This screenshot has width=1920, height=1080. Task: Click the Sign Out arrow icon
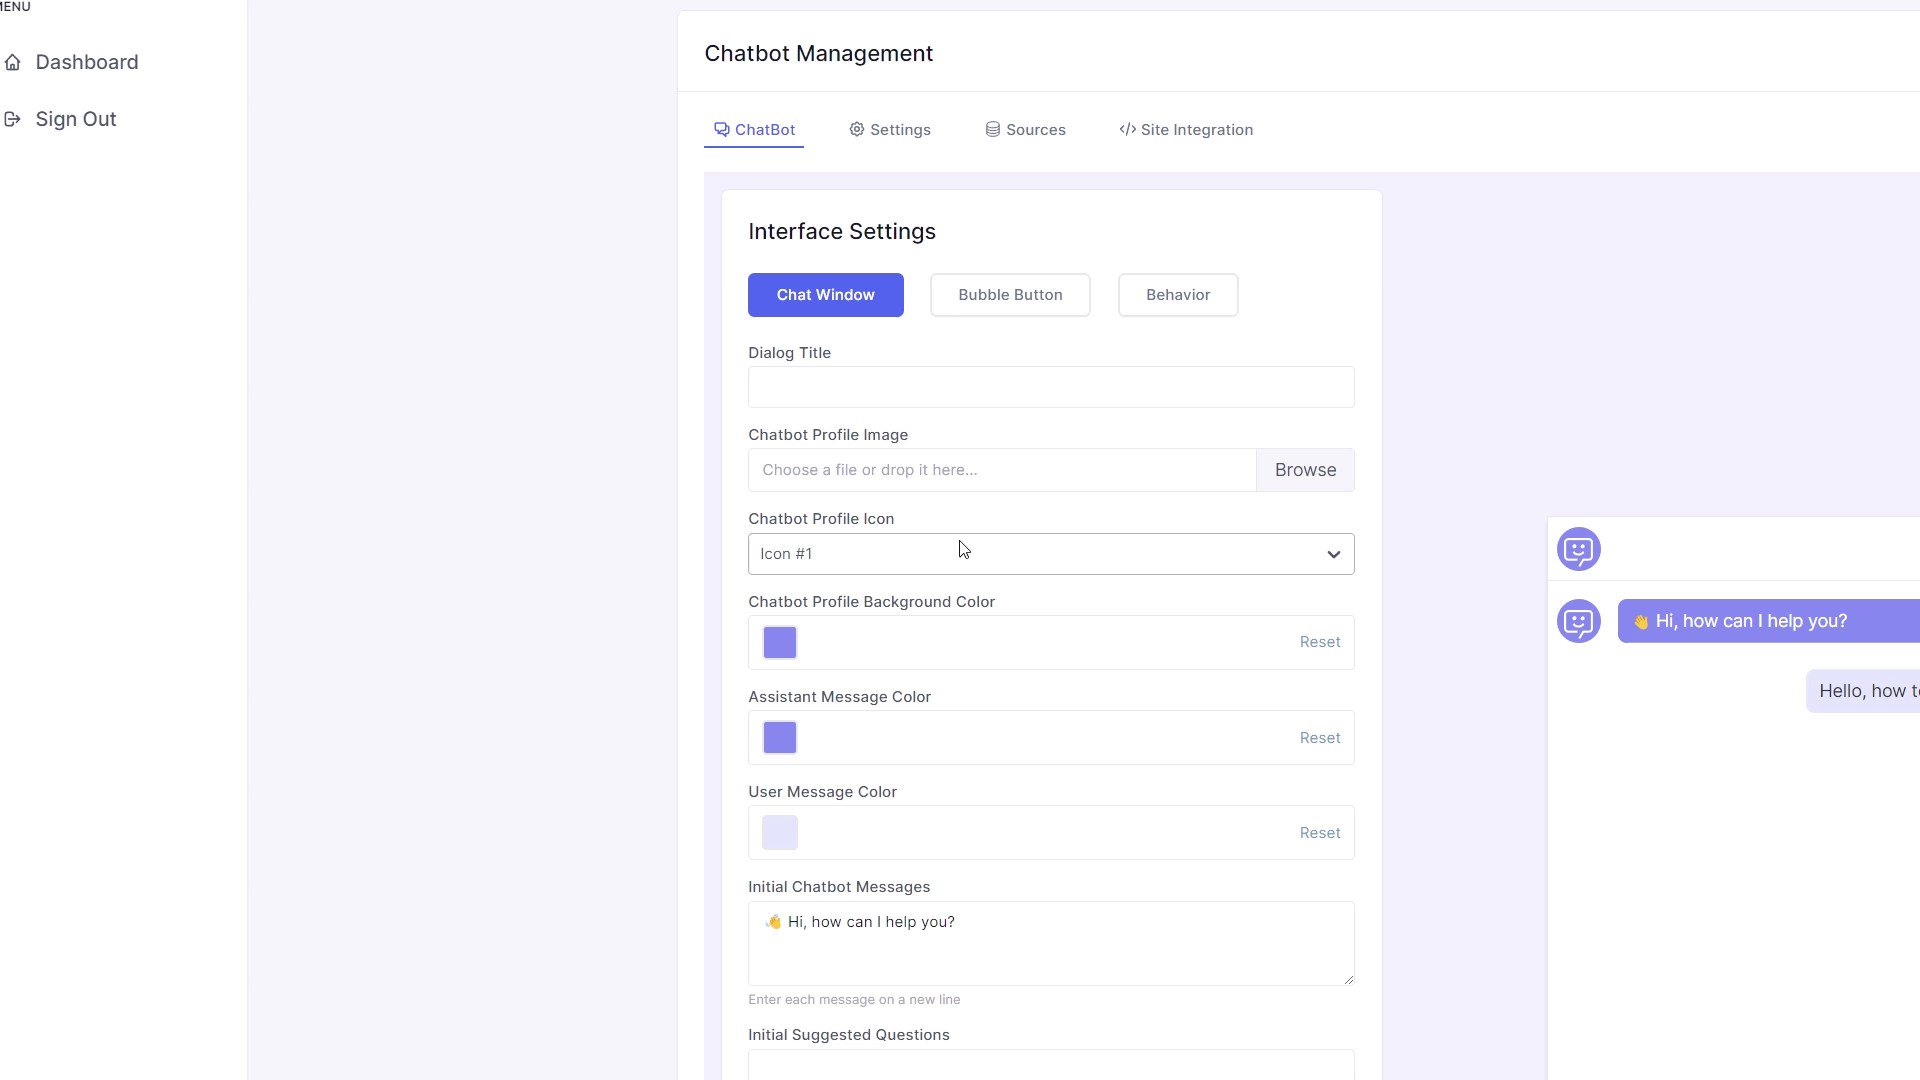13,120
